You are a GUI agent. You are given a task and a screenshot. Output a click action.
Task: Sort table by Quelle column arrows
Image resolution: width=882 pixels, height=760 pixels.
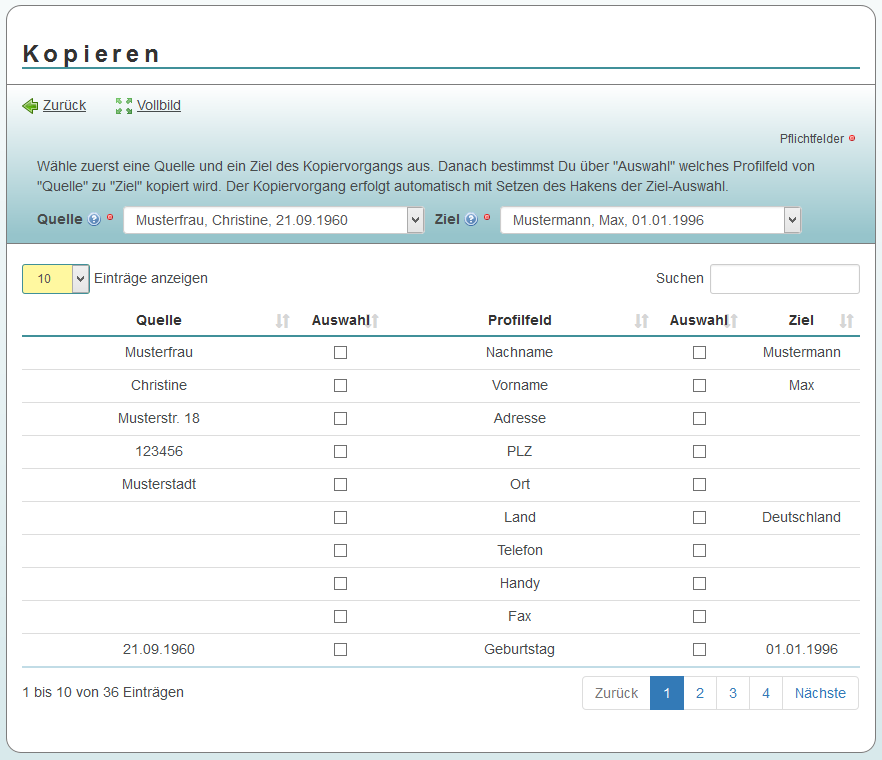coord(283,321)
